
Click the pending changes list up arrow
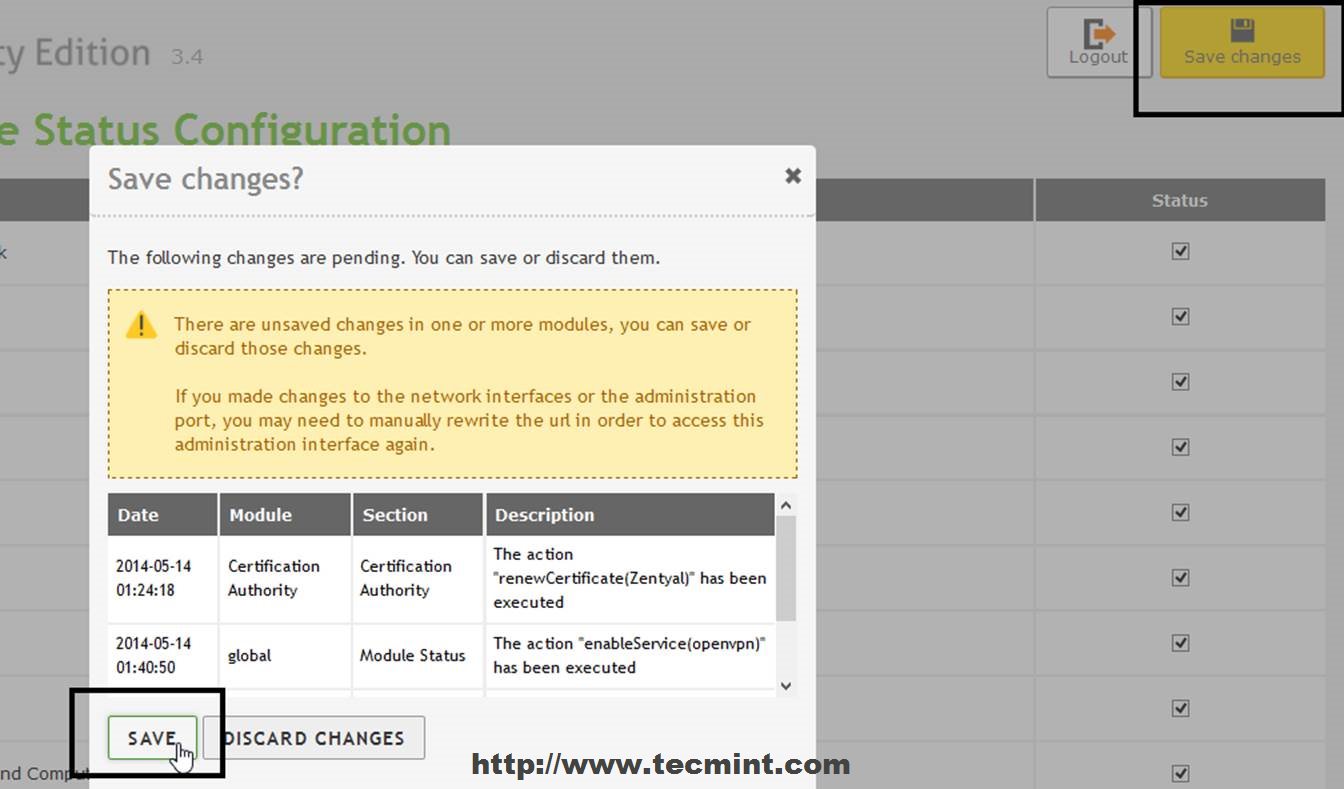786,505
